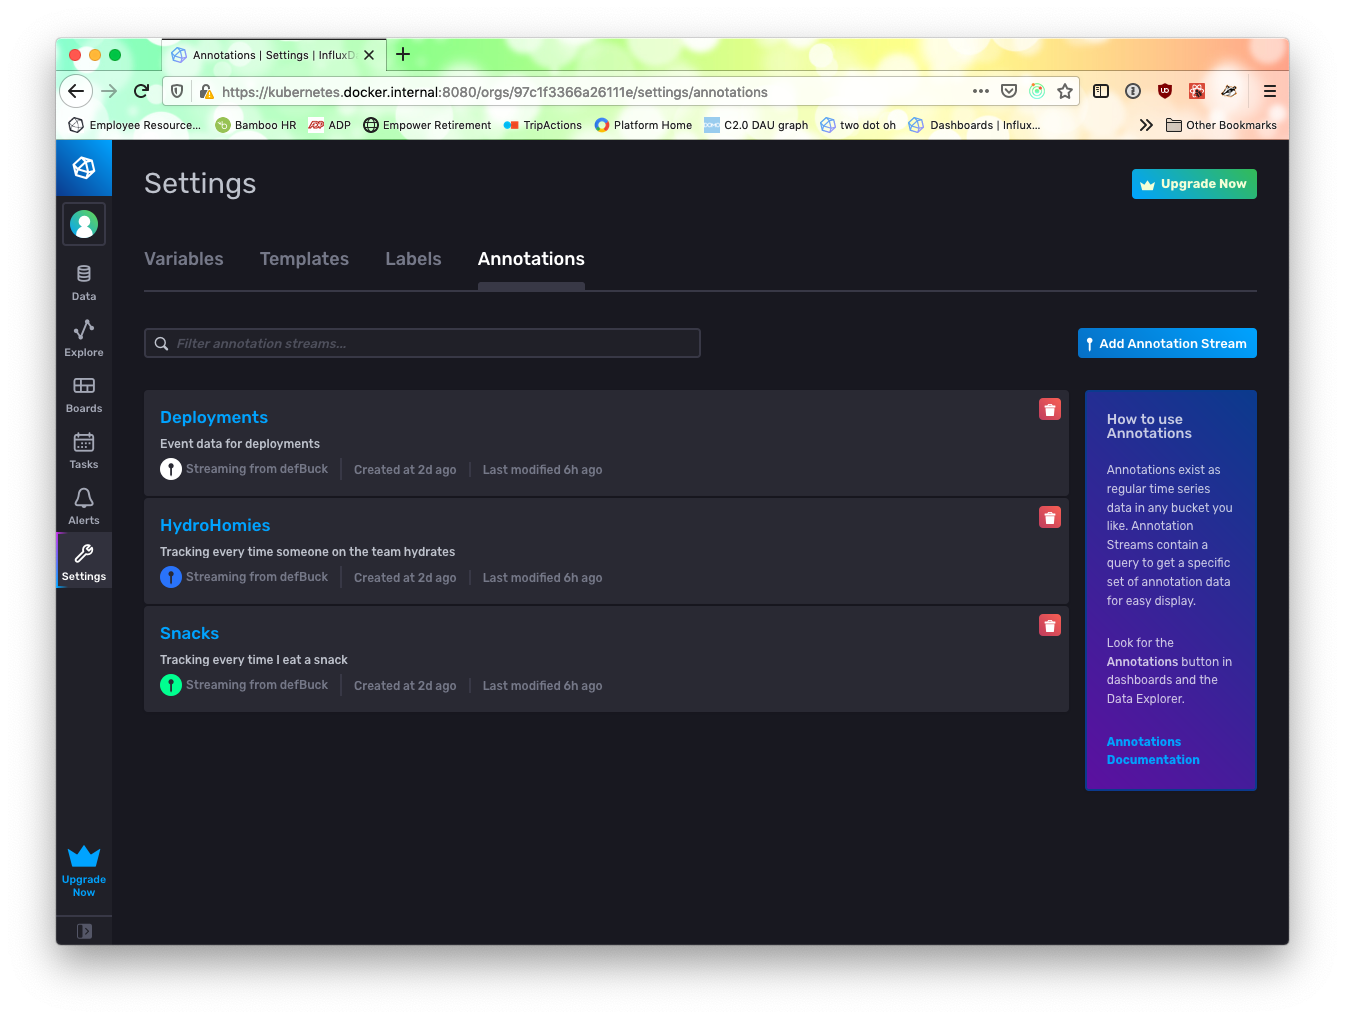Collapse the sidebar using the bottom arrow
Screen dimensions: 1345x1019
point(84,930)
